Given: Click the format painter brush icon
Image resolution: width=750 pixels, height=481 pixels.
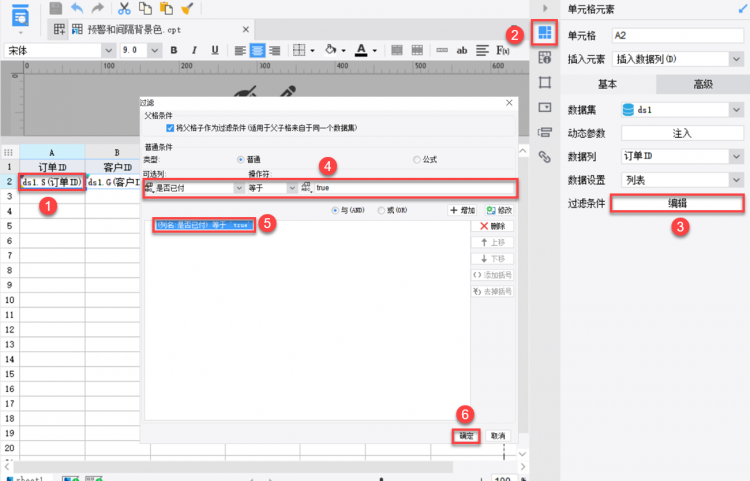Looking at the screenshot, I should coord(187,8).
